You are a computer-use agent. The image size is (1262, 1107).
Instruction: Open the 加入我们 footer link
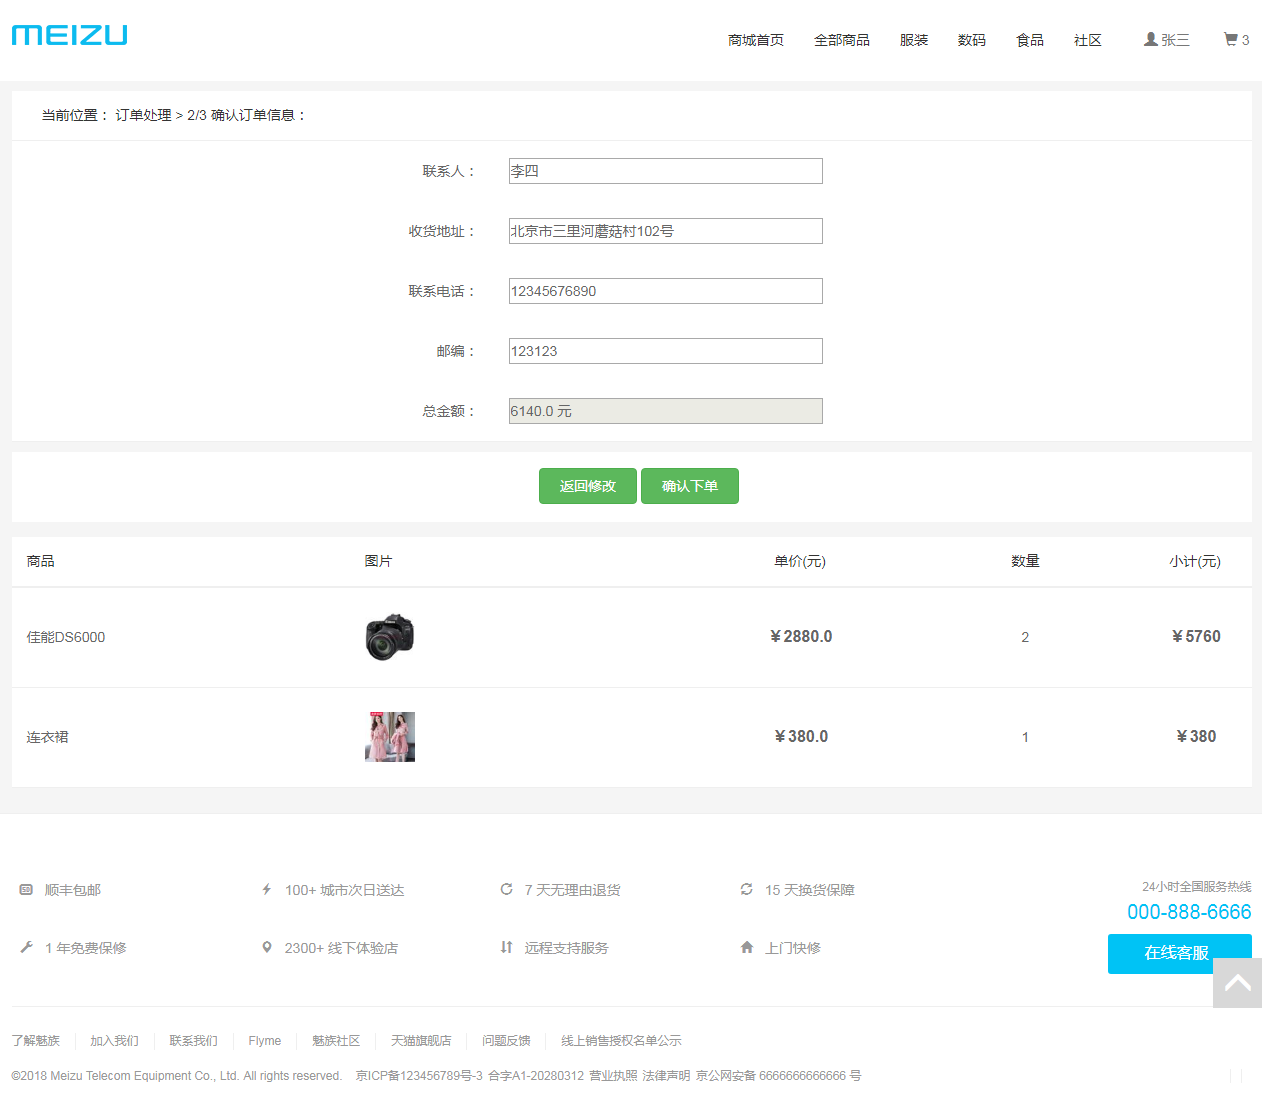tap(115, 1041)
